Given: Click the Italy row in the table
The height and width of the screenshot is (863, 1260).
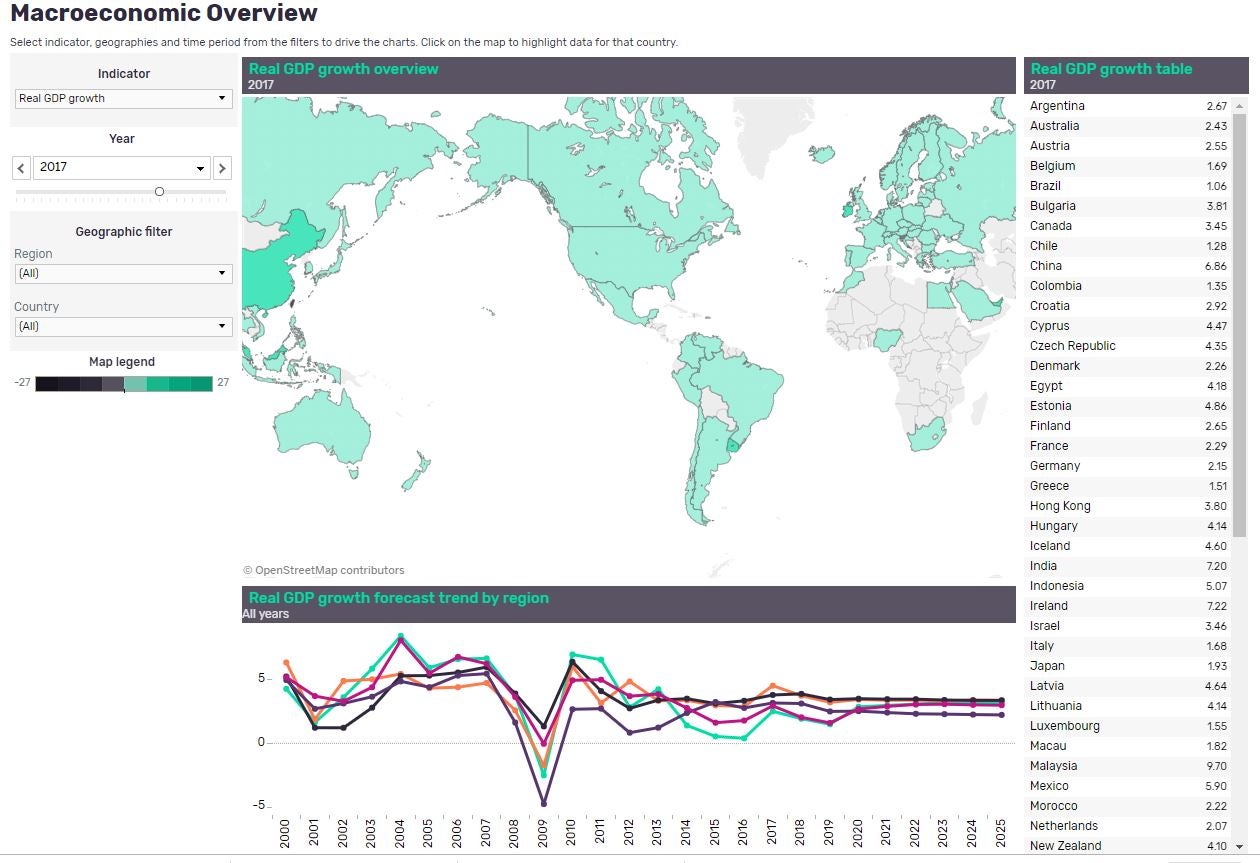Looking at the screenshot, I should pos(1128,646).
